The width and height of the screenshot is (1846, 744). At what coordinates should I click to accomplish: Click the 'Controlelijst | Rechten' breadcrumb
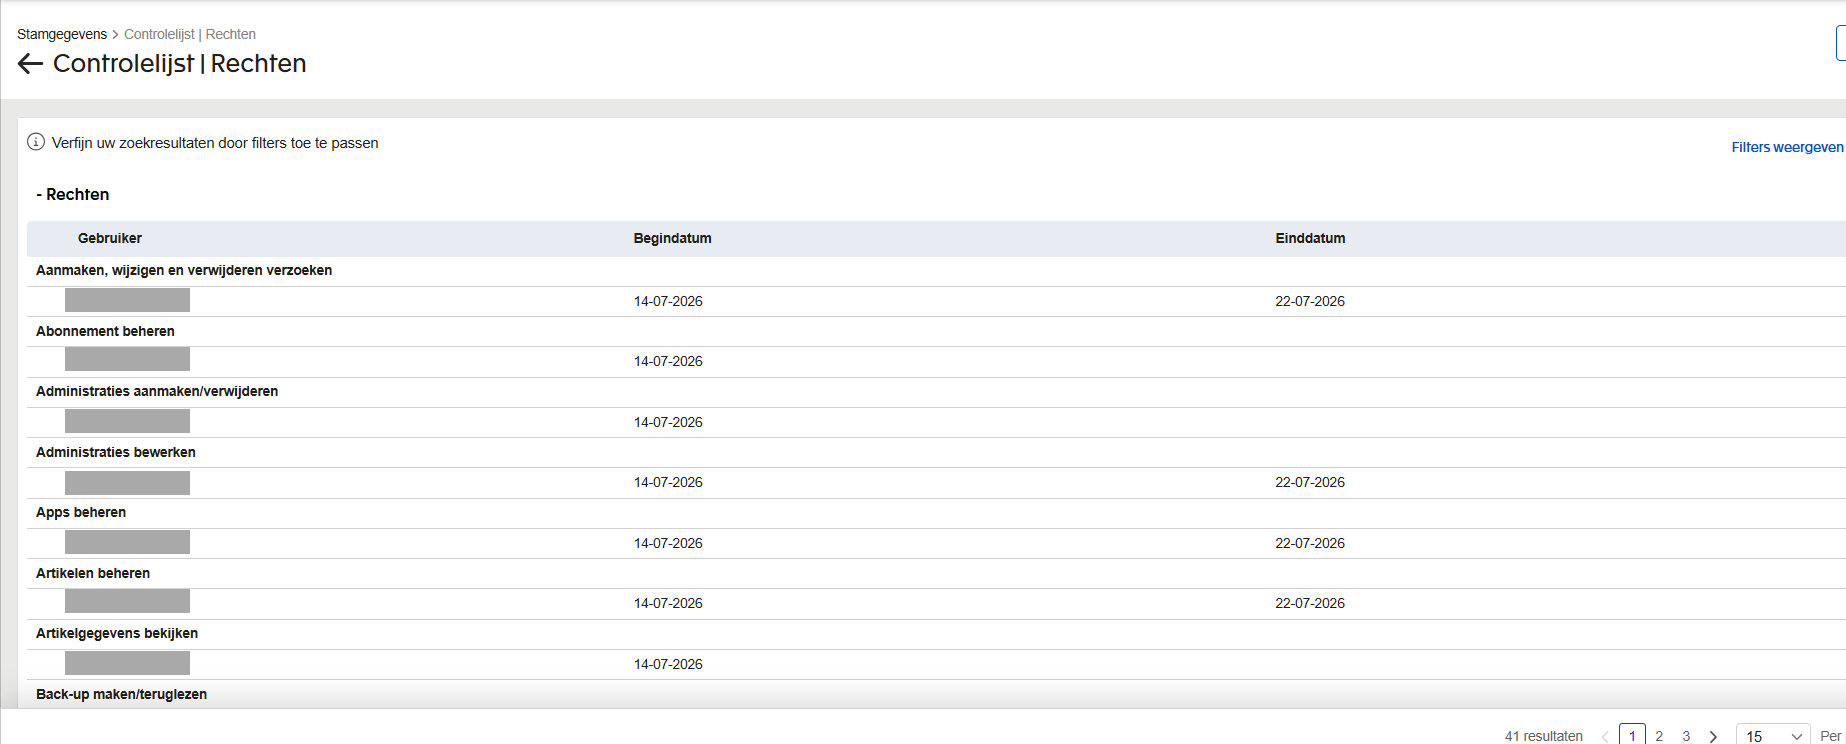coord(190,34)
